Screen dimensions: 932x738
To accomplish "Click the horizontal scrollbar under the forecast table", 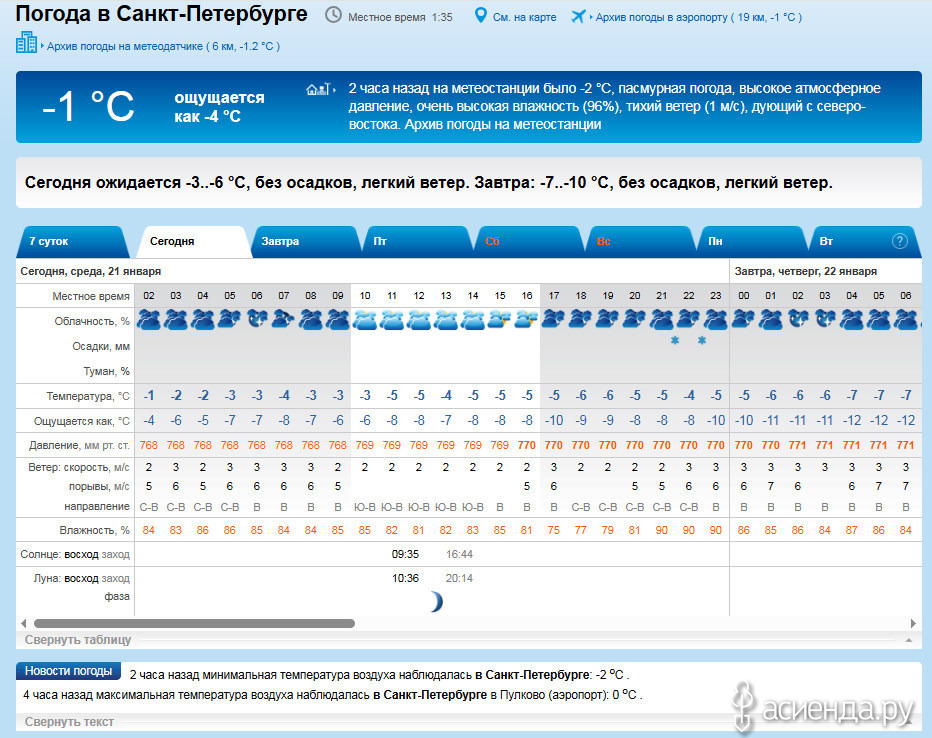I will point(190,623).
